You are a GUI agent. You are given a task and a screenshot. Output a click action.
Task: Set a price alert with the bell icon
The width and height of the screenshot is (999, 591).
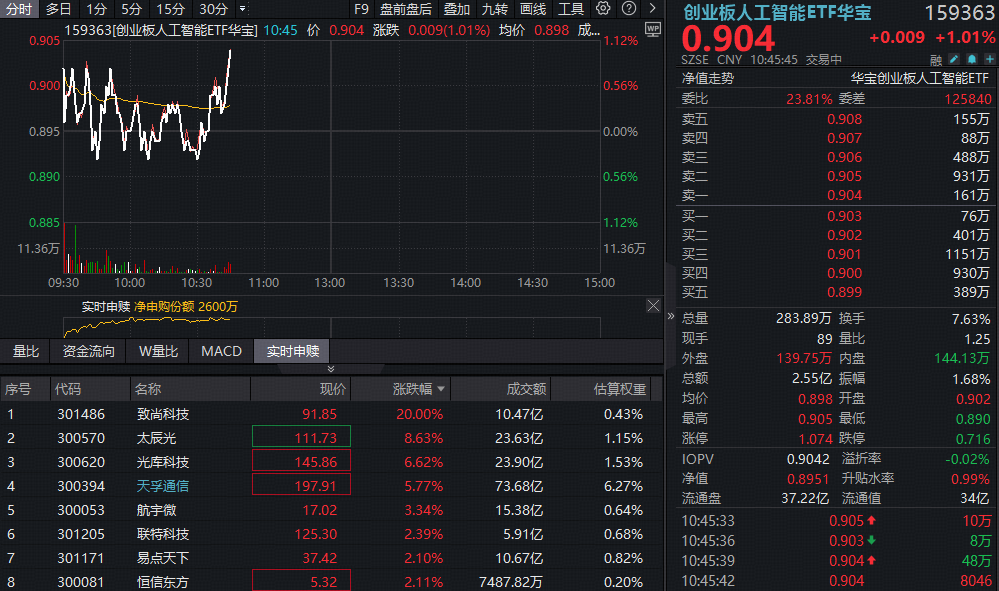[973, 59]
